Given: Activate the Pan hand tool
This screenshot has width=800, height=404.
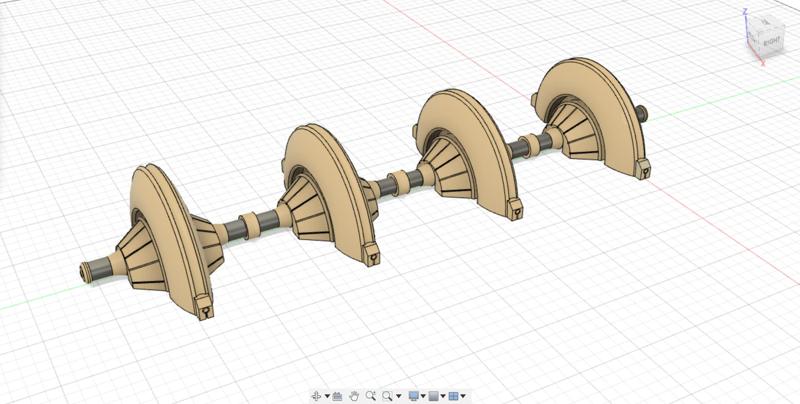Looking at the screenshot, I should click(354, 396).
